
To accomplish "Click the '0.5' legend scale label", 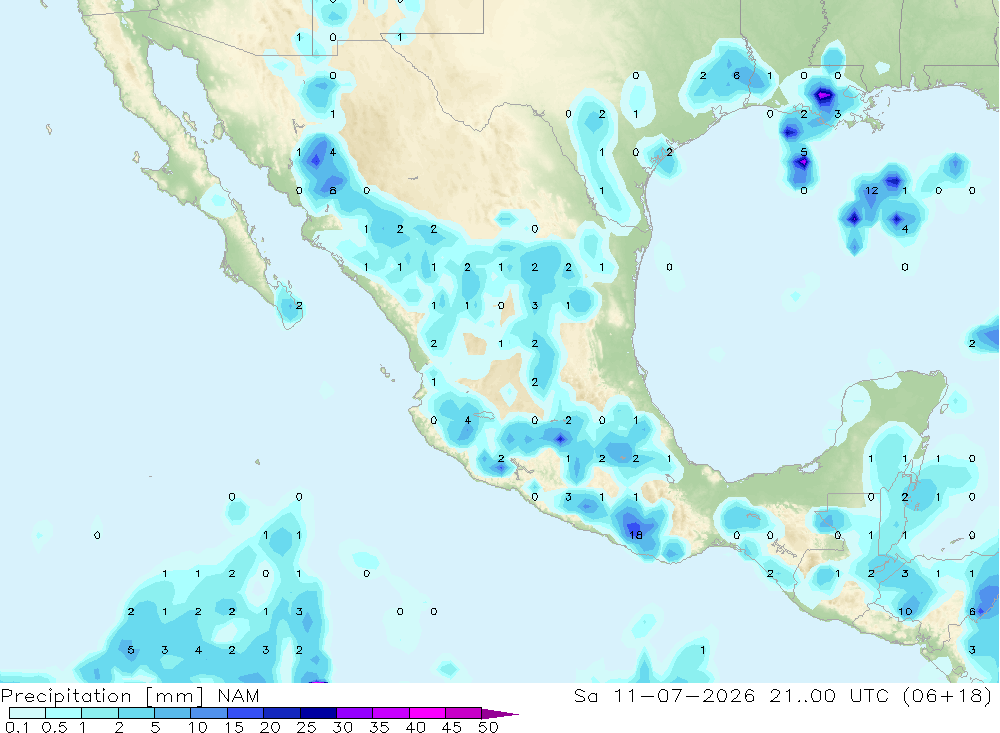I will click(54, 727).
